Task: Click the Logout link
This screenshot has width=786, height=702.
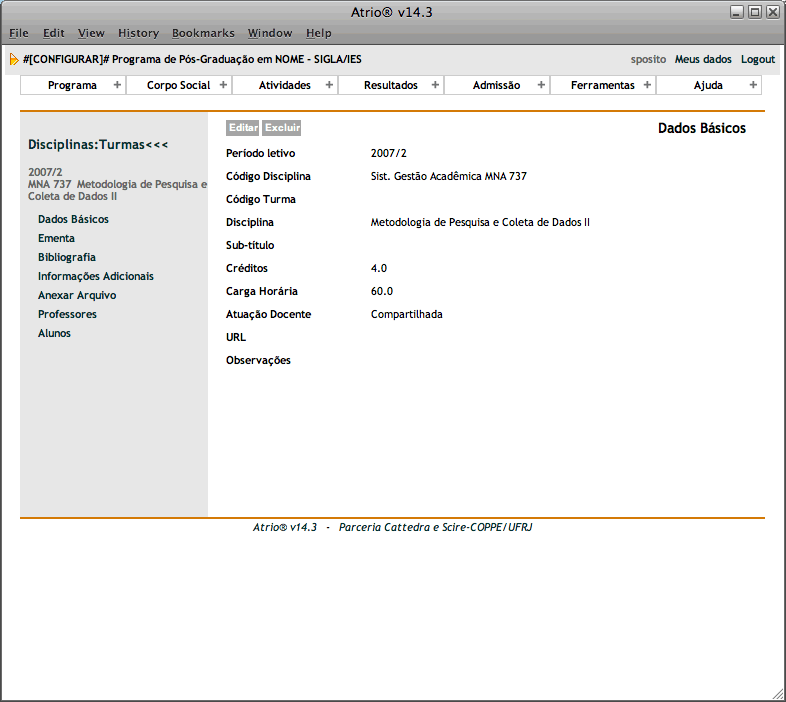Action: coord(758,59)
